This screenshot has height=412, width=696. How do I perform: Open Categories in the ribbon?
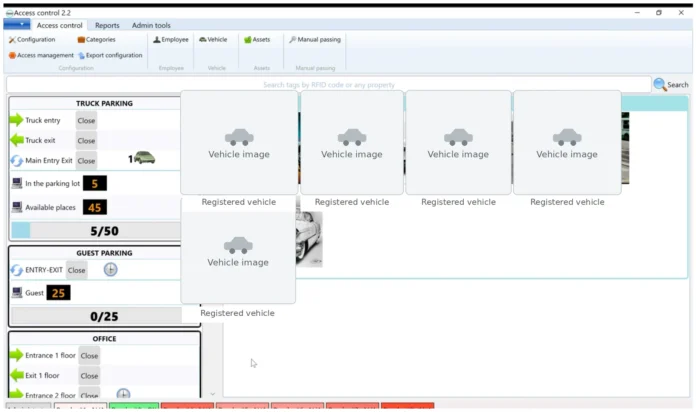pos(96,40)
